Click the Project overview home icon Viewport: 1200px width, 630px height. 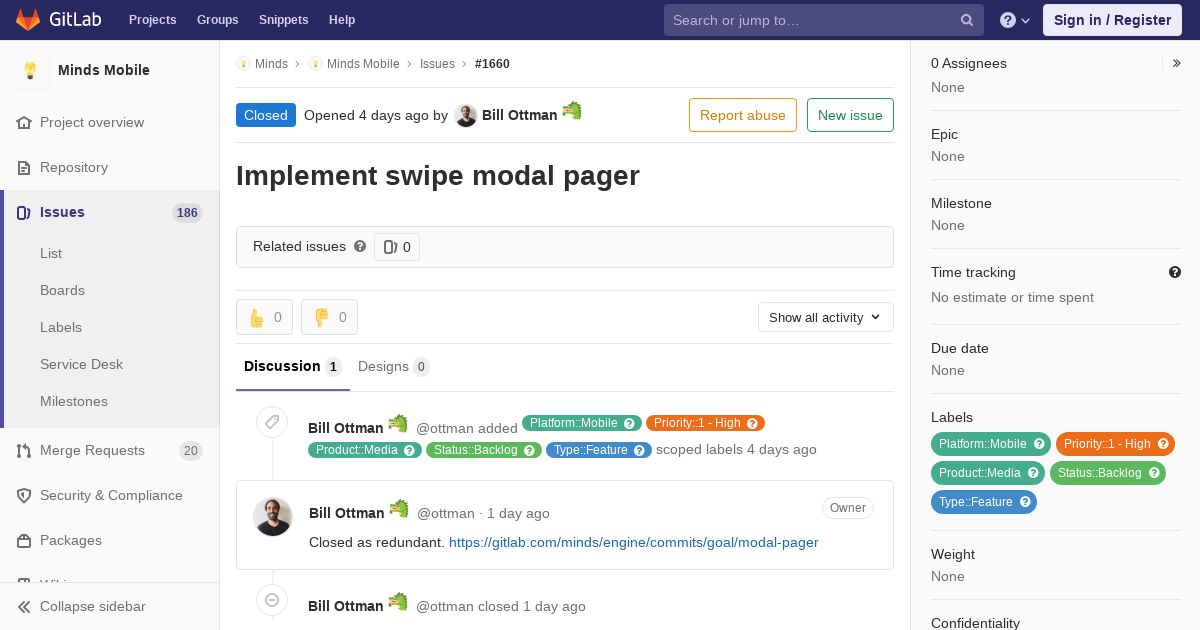[x=24, y=122]
